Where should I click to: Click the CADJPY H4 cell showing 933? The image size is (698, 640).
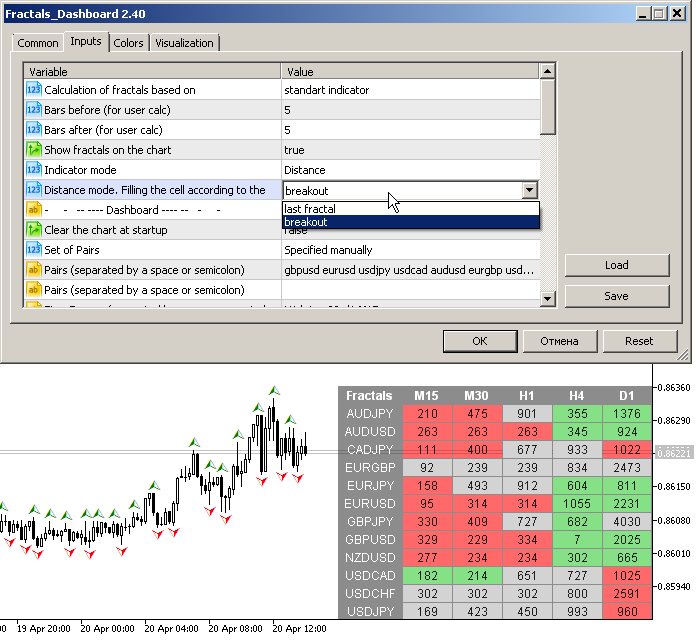click(x=577, y=450)
